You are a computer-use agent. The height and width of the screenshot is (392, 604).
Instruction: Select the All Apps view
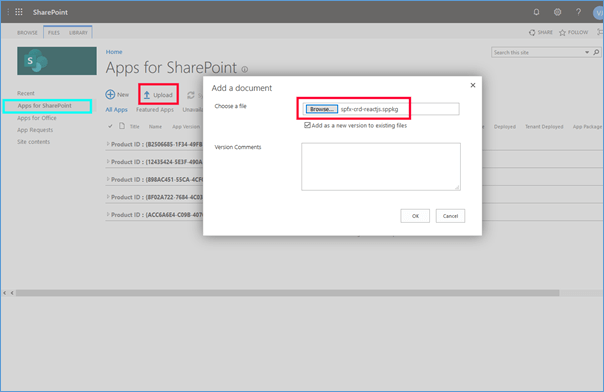(x=116, y=110)
